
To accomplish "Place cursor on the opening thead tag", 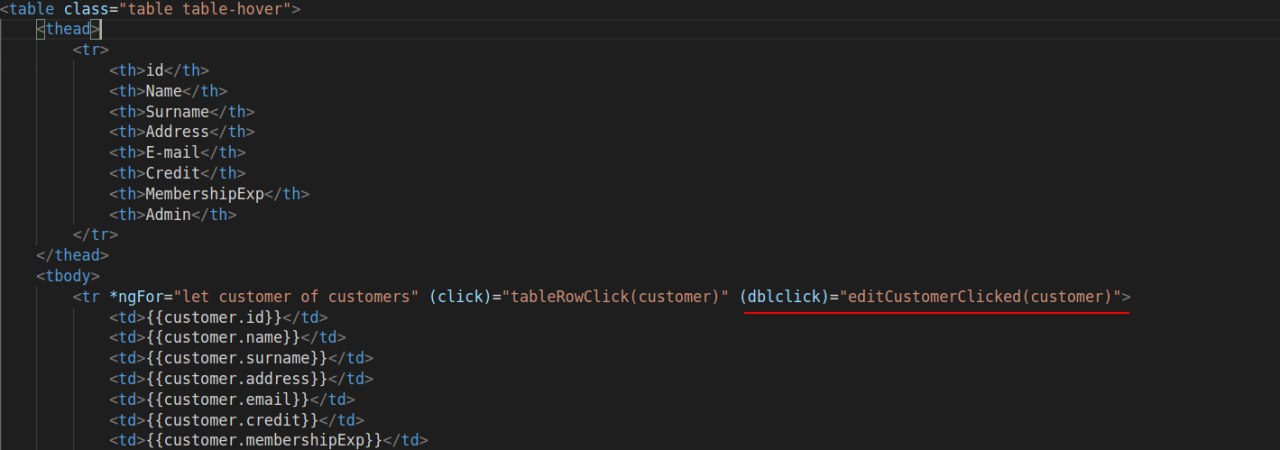I will coord(68,29).
